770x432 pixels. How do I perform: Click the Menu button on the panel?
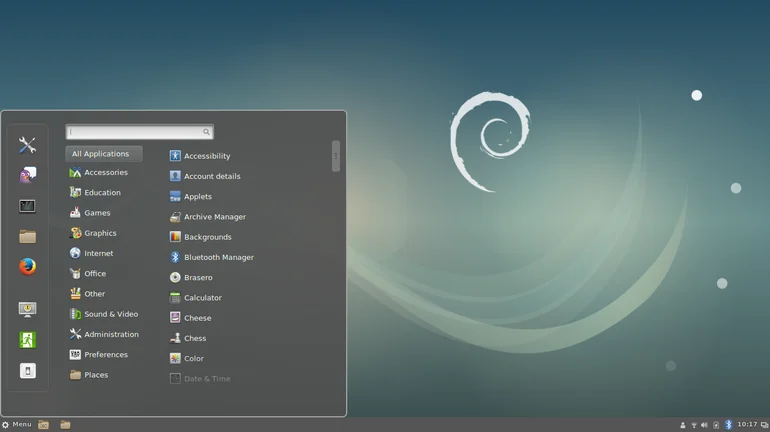17,425
